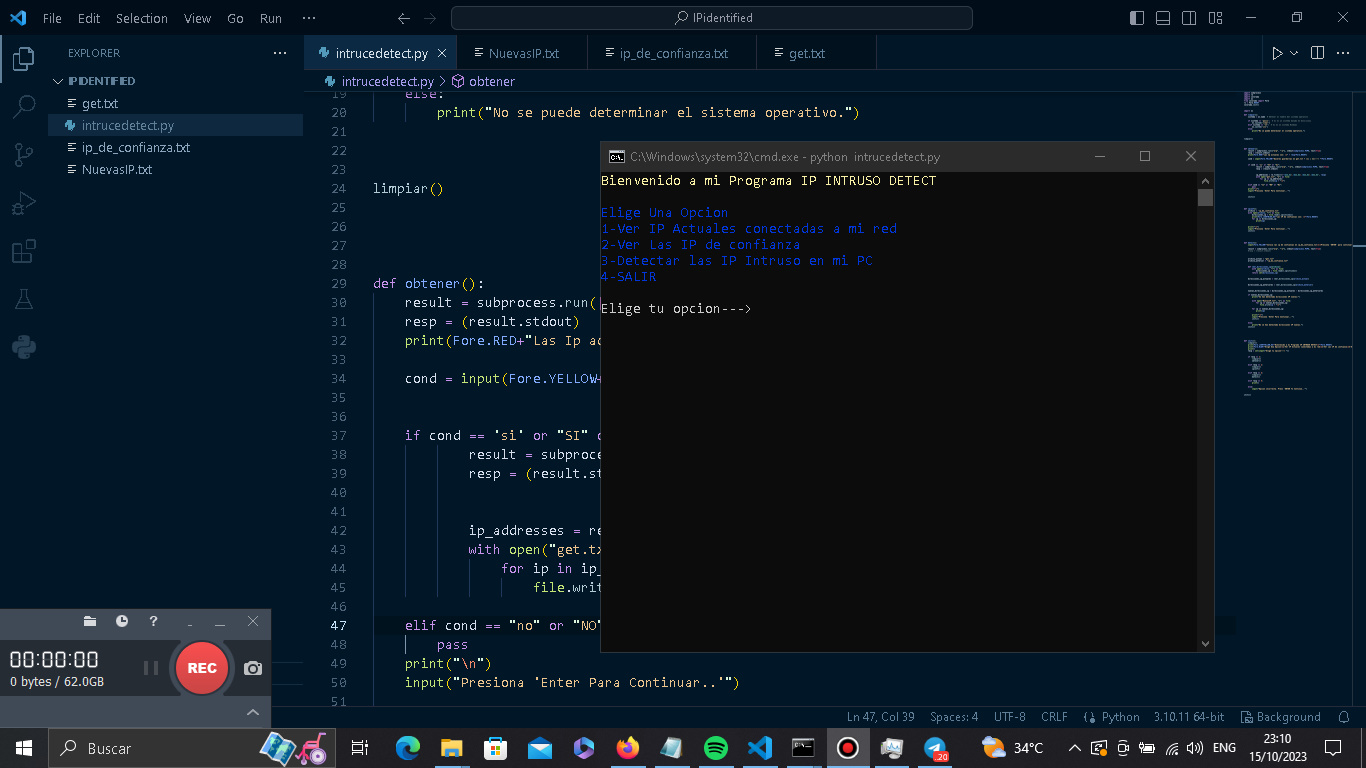Open recorder schedule clock icon
1366x768 pixels.
click(122, 621)
